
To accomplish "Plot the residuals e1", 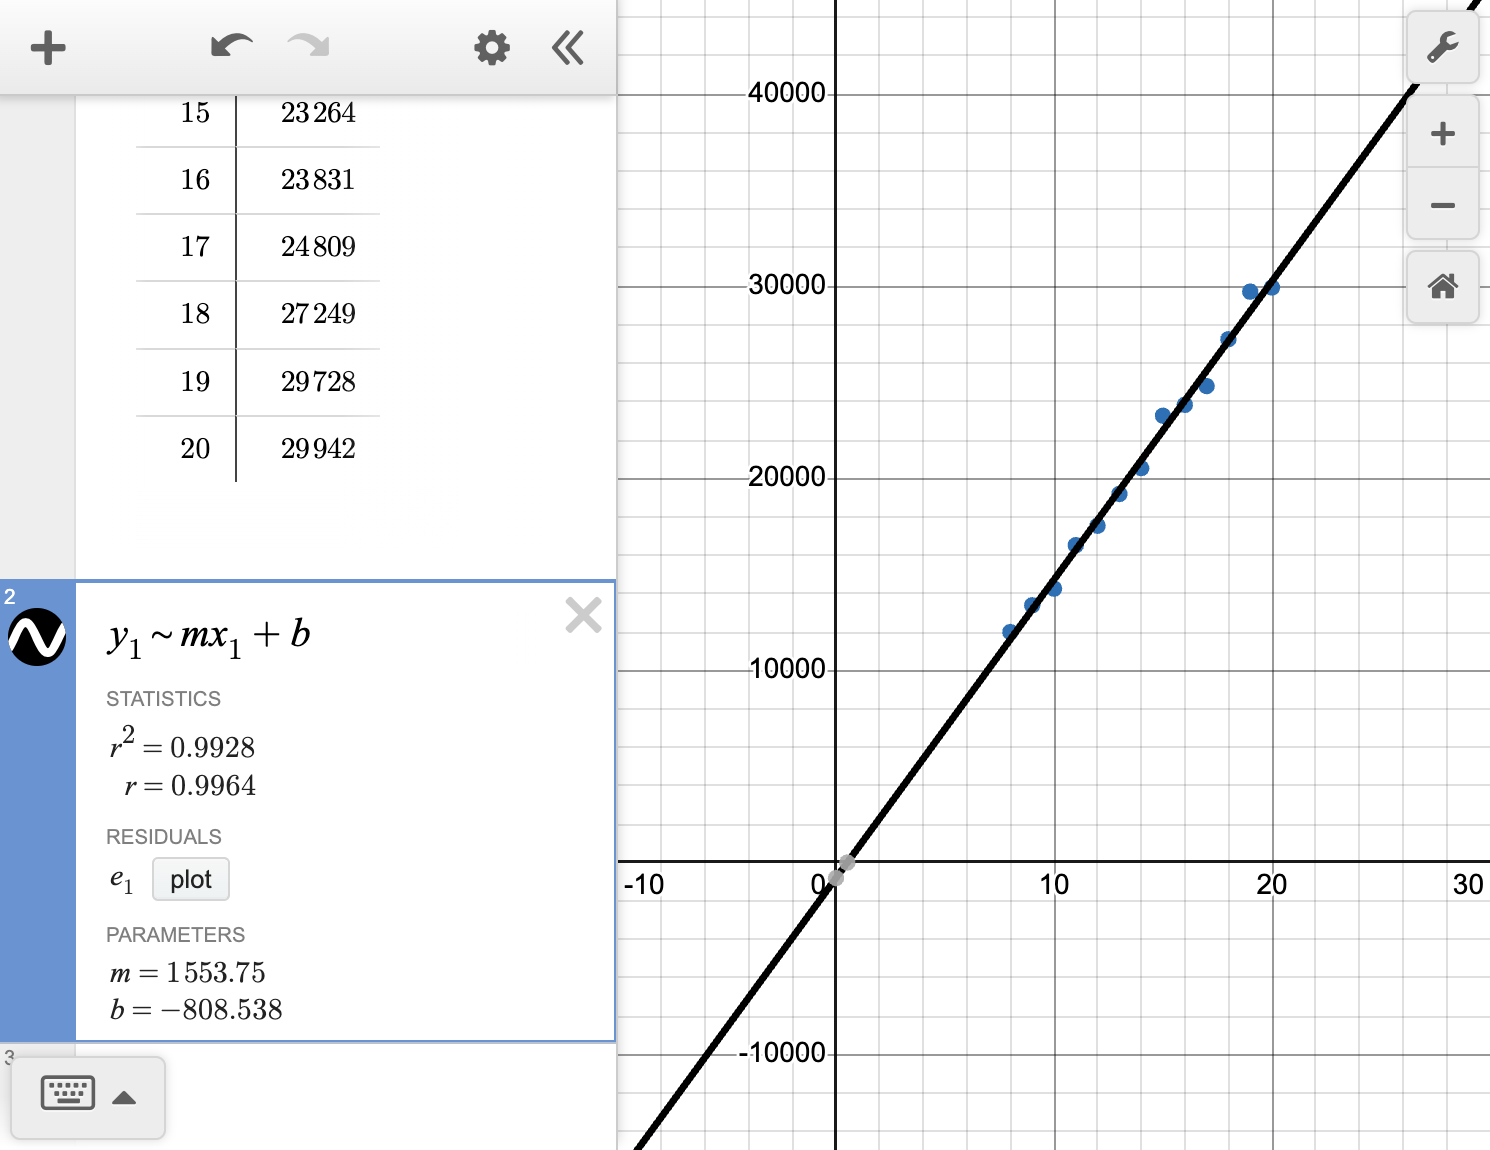I will 190,879.
